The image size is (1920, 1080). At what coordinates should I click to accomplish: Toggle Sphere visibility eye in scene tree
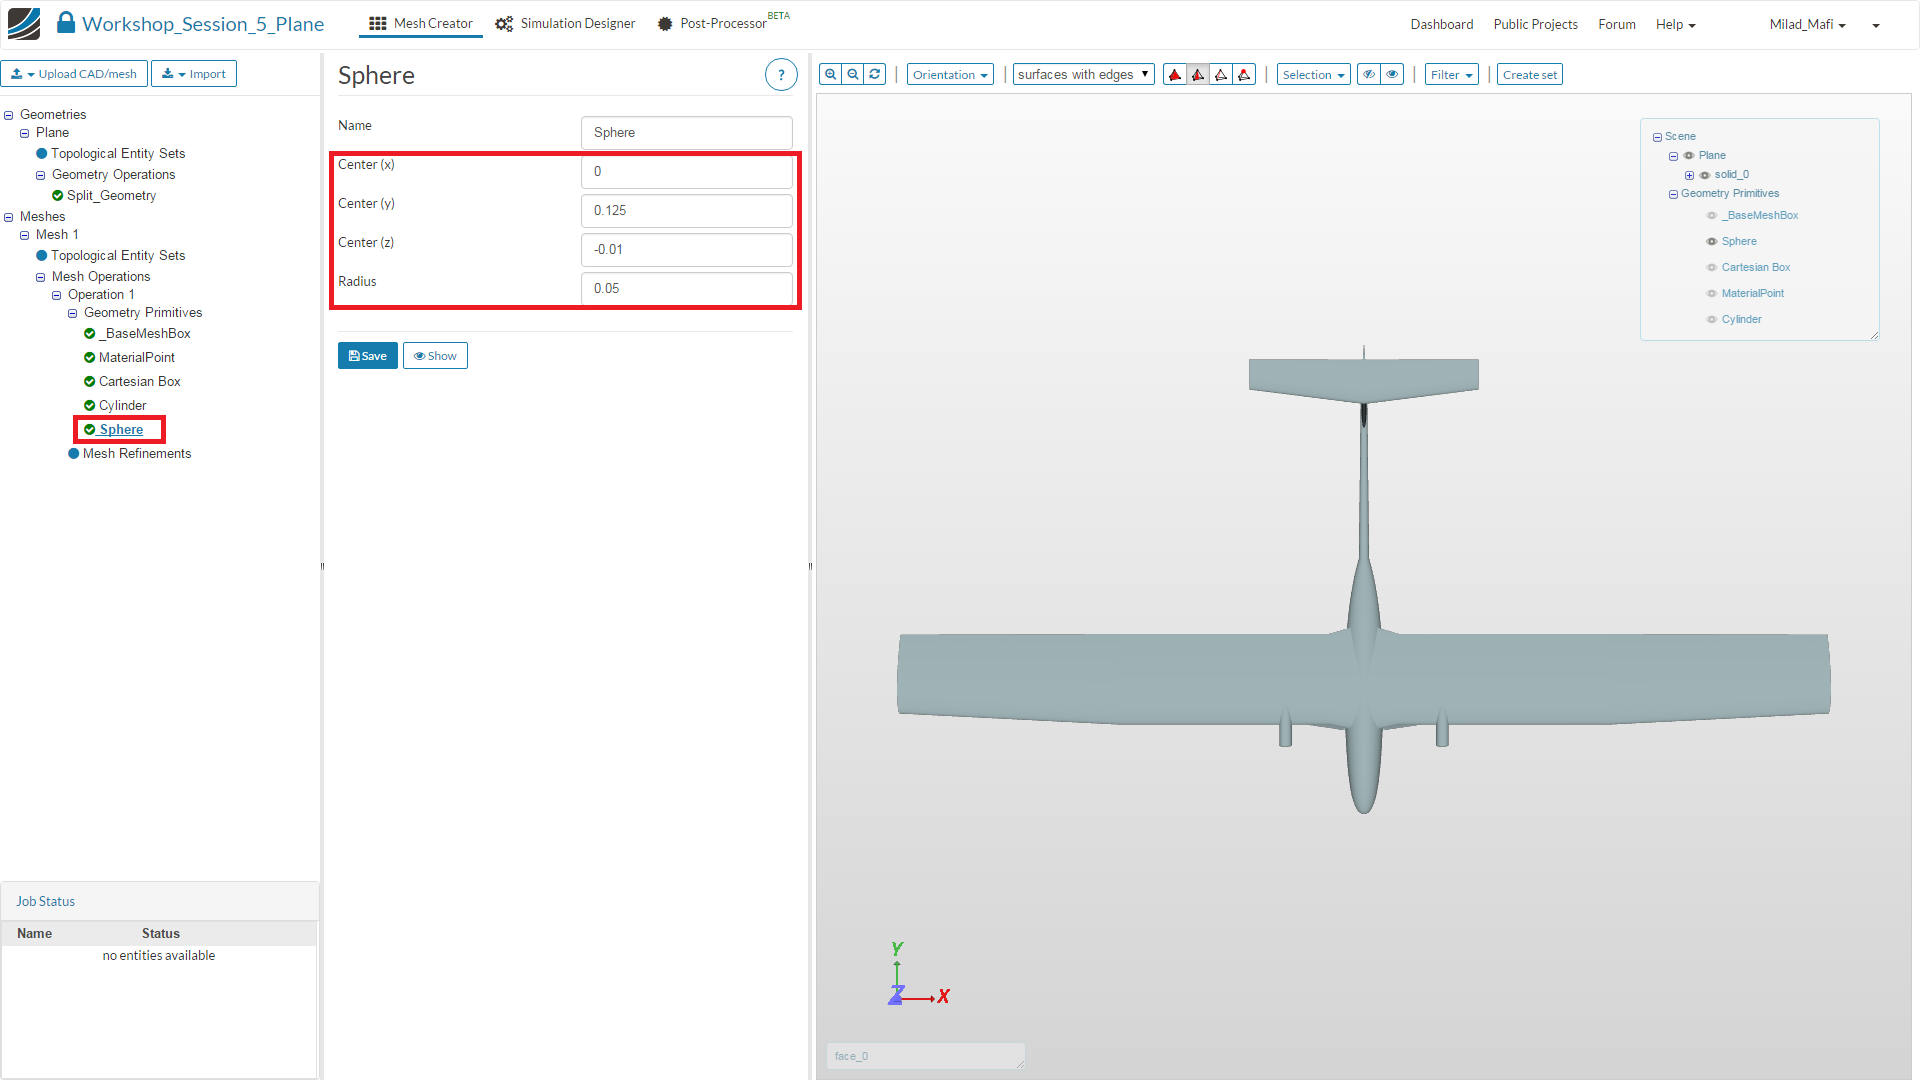(1711, 241)
